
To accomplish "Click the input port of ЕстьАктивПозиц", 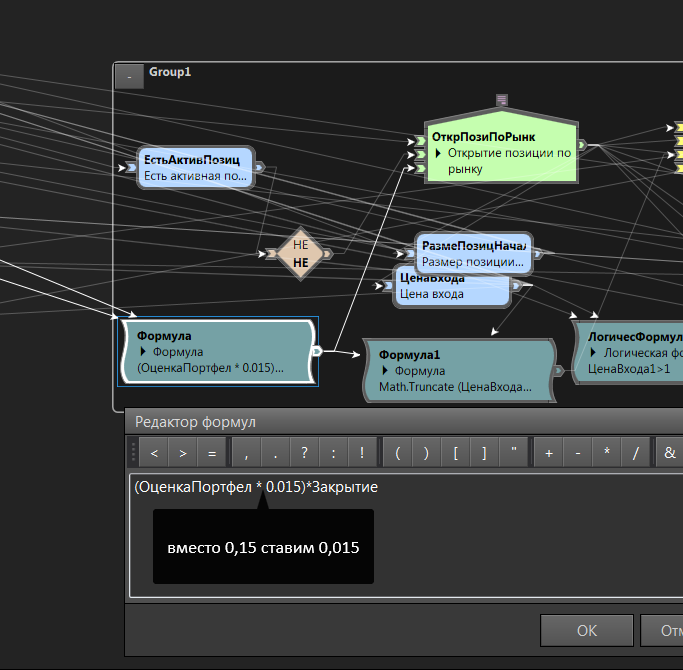I will [131, 168].
